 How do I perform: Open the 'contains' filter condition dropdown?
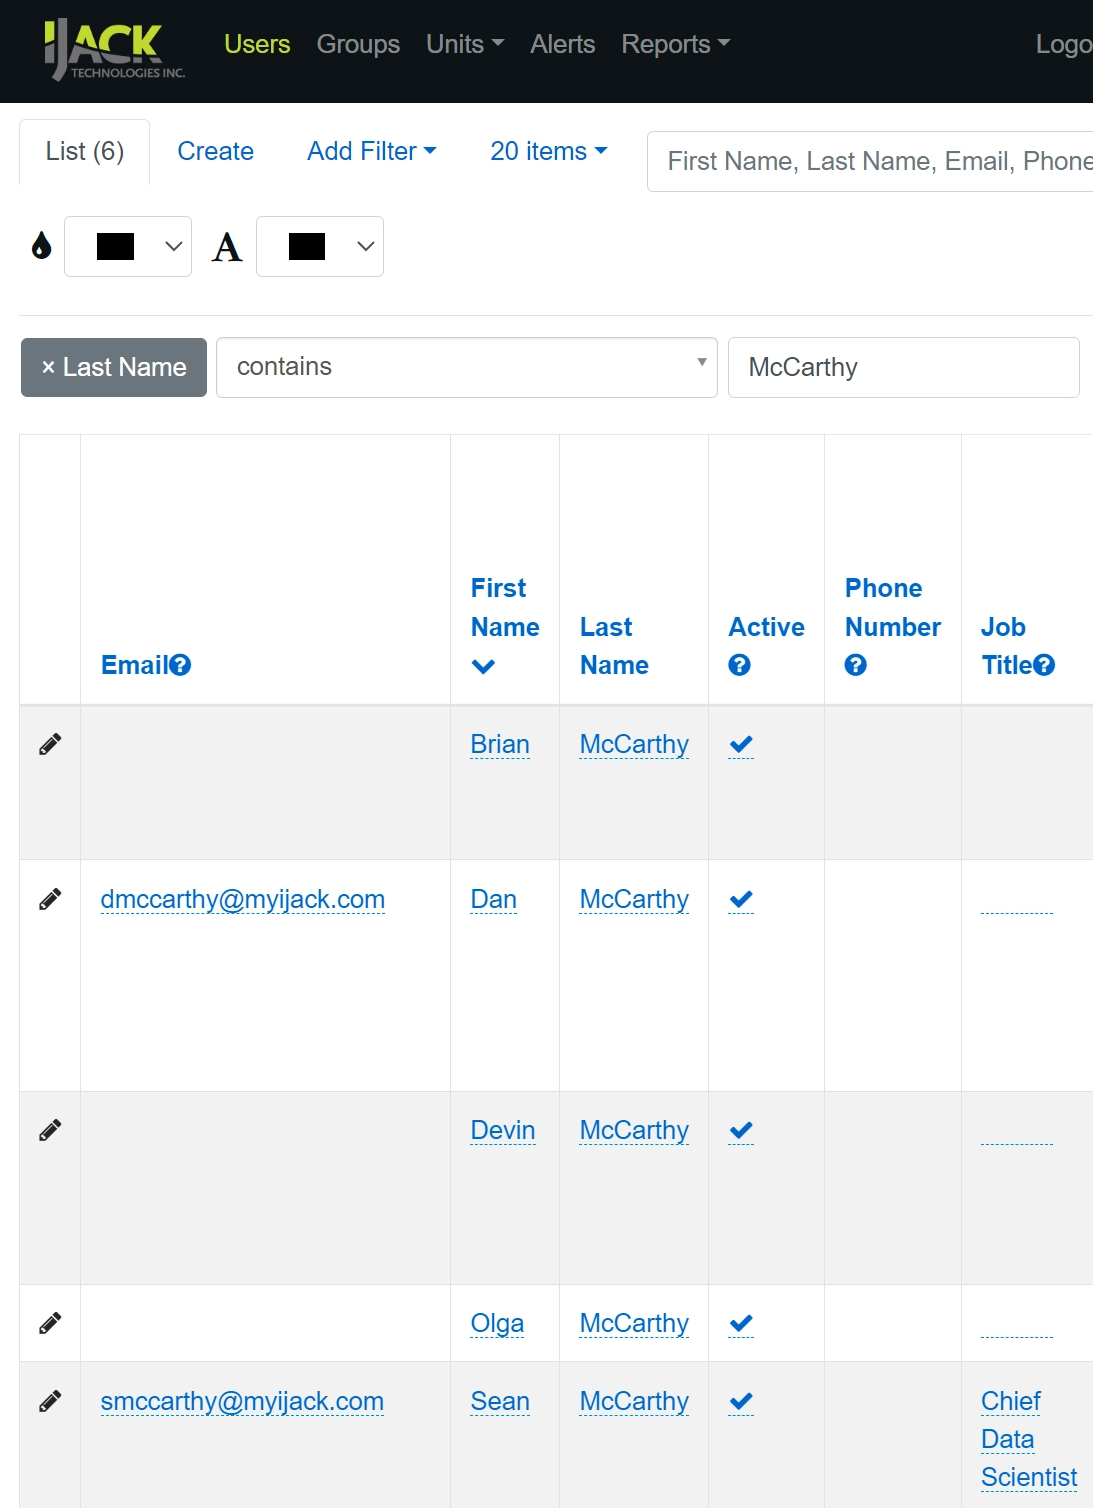(466, 367)
